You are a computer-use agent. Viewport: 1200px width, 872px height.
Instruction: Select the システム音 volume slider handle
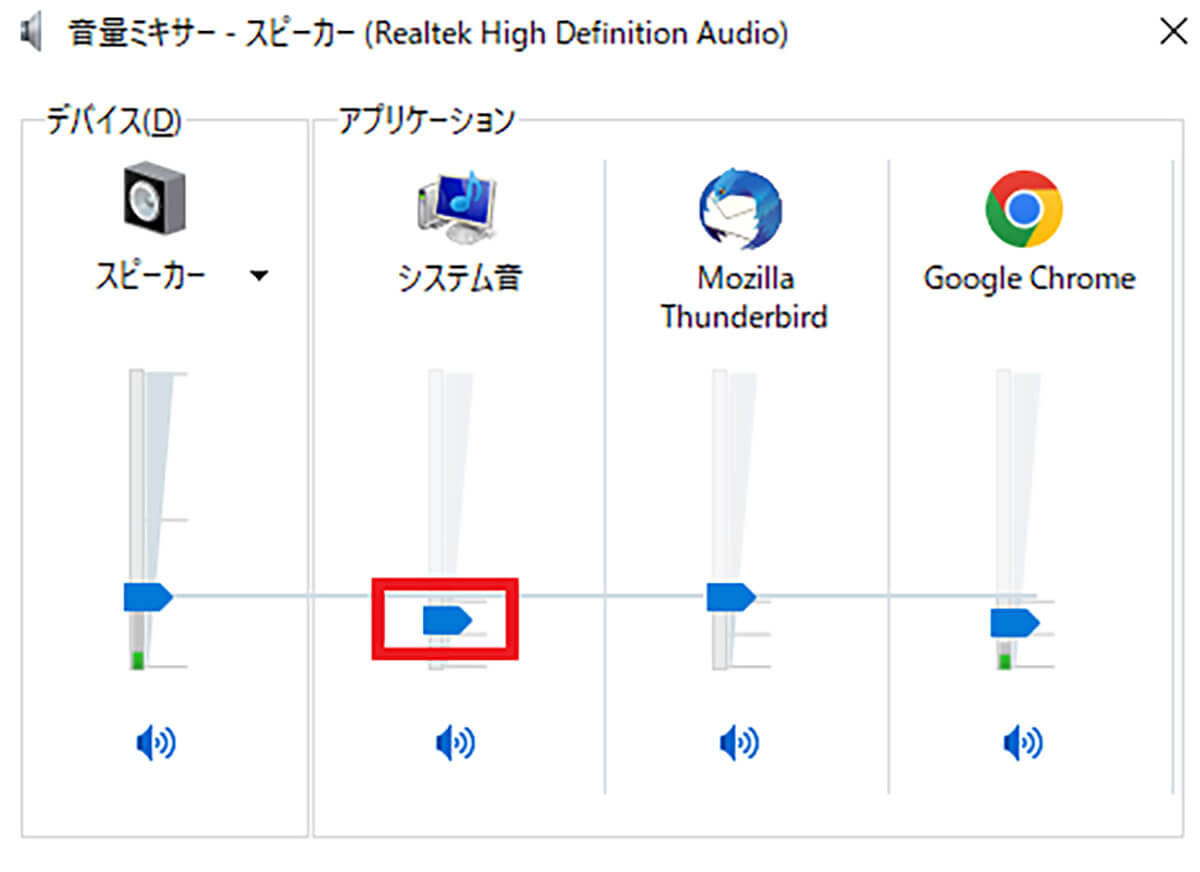(x=446, y=621)
